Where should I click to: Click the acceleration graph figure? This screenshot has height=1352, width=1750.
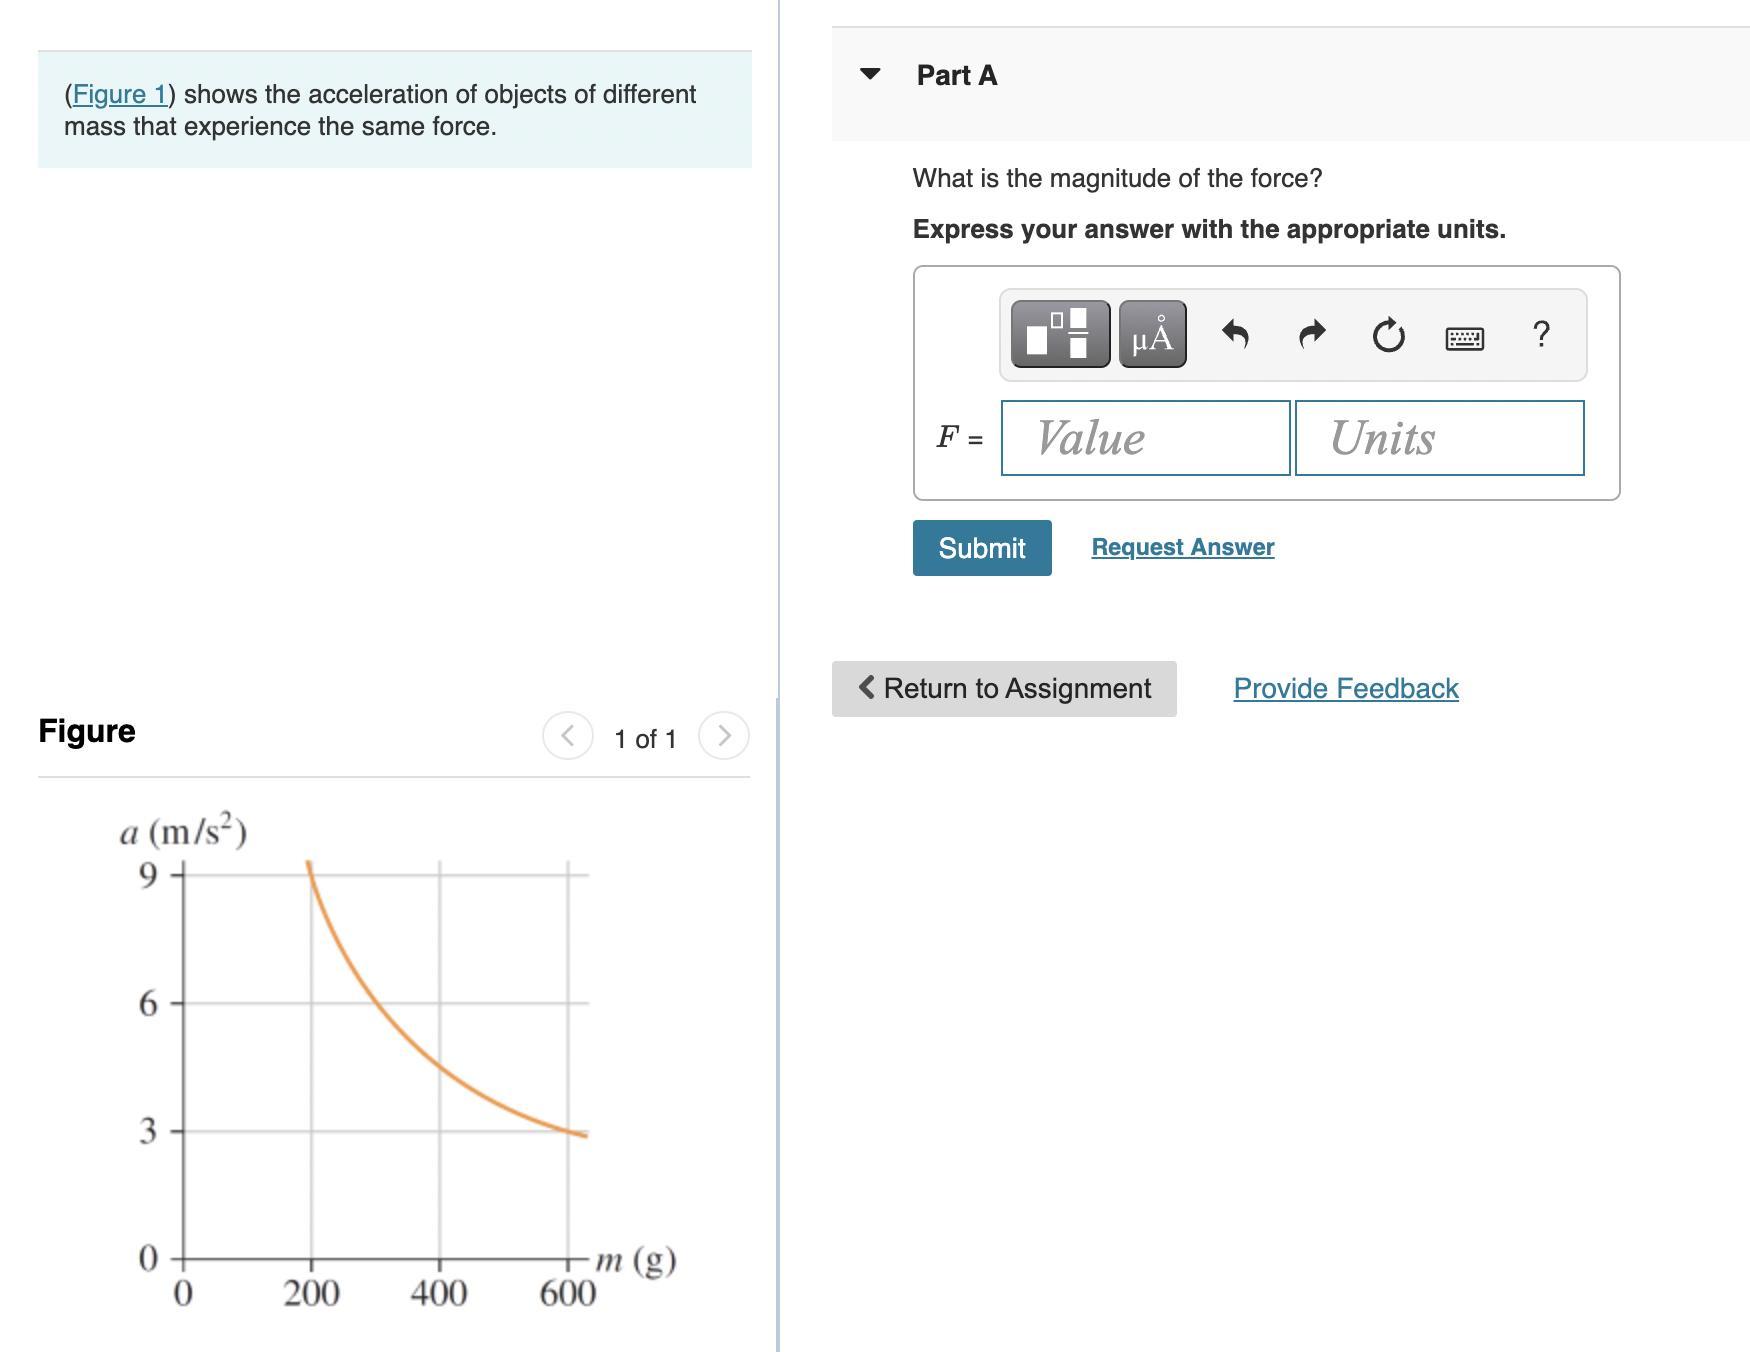click(x=400, y=1060)
